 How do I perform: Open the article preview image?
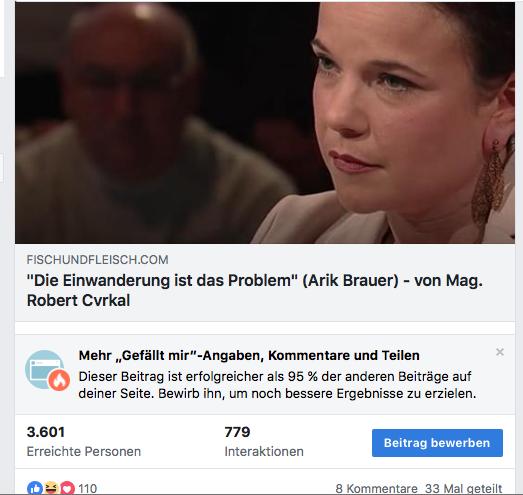tap(265, 122)
